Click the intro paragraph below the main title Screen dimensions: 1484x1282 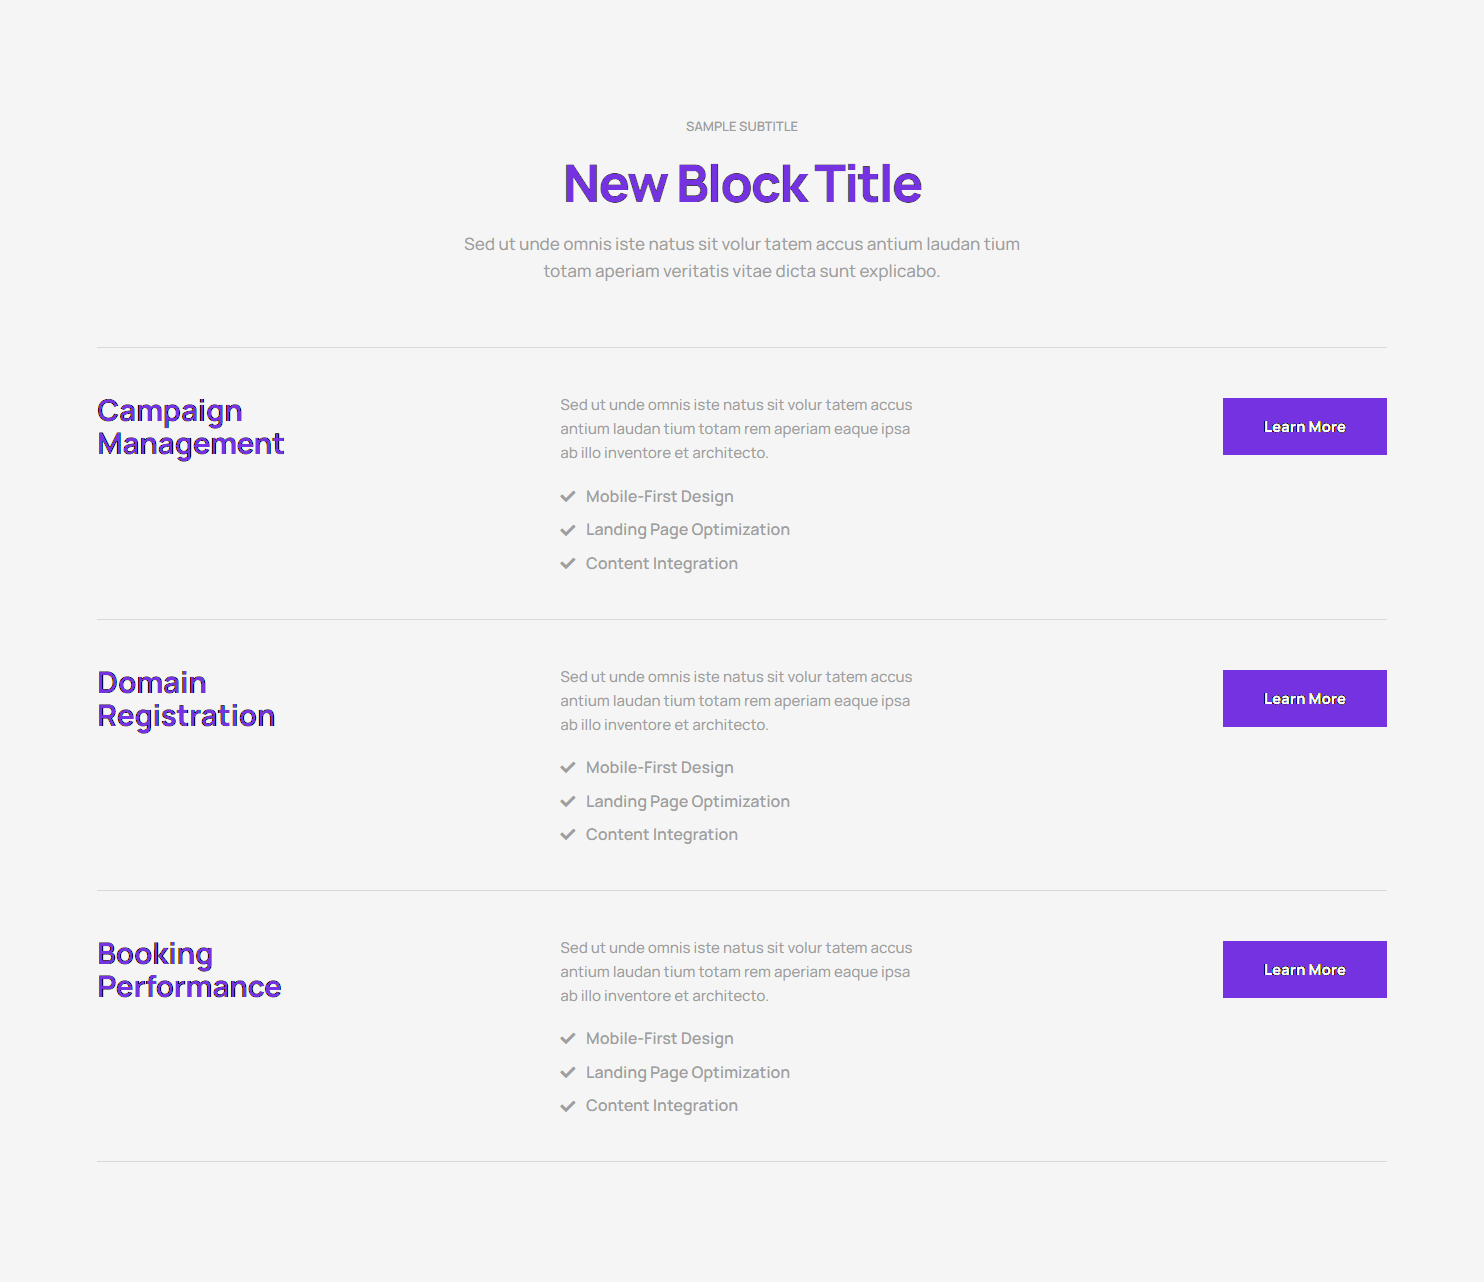(x=742, y=258)
